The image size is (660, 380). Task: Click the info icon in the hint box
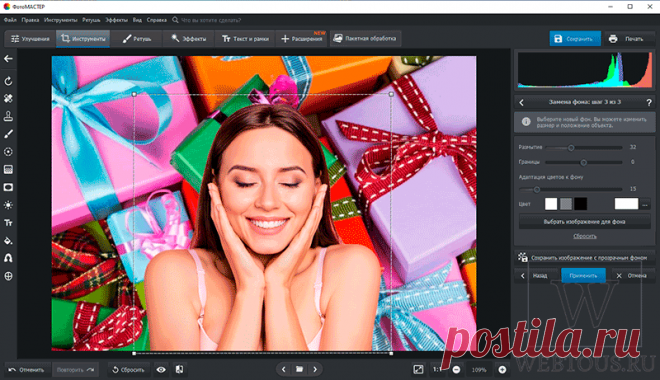(x=526, y=122)
